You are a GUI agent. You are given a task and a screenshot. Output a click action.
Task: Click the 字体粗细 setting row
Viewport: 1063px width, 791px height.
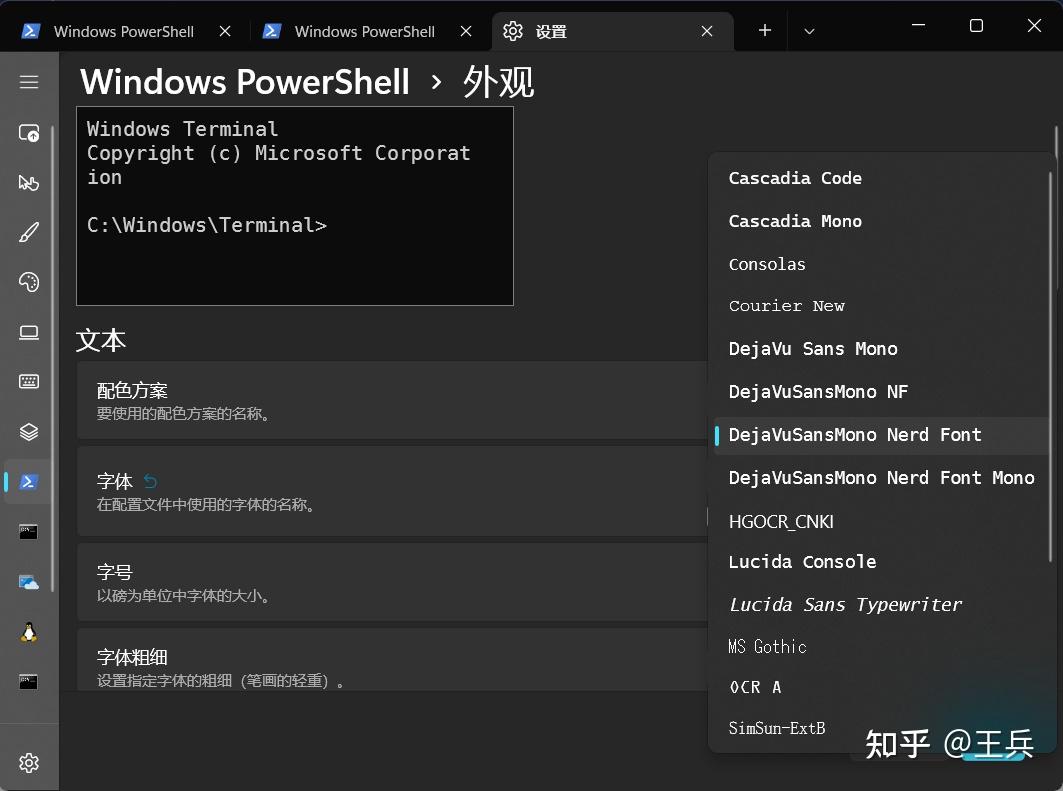[x=393, y=660]
